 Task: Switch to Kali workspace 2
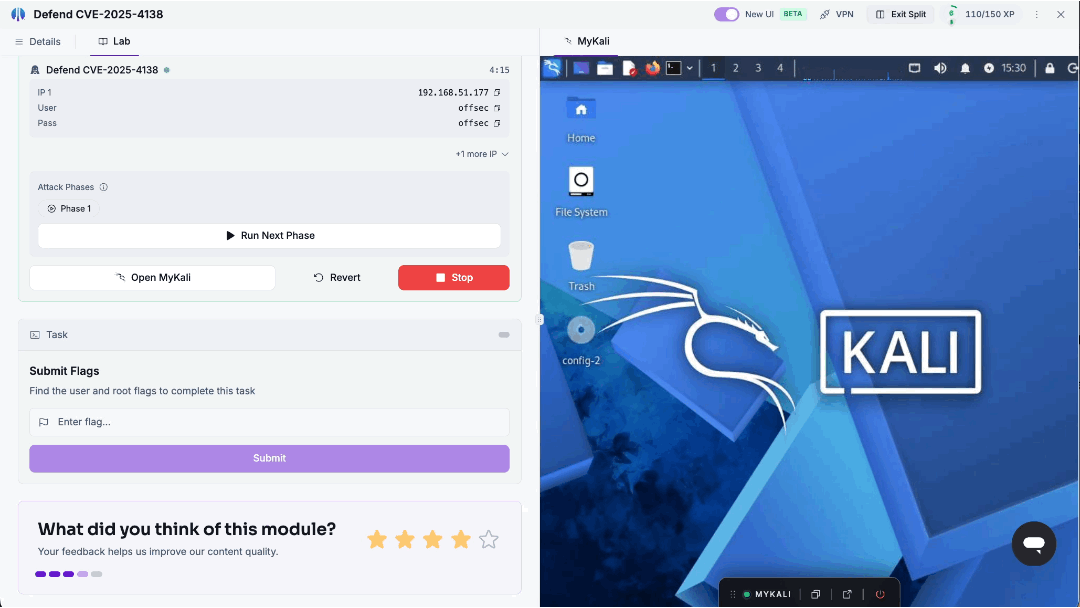(735, 68)
